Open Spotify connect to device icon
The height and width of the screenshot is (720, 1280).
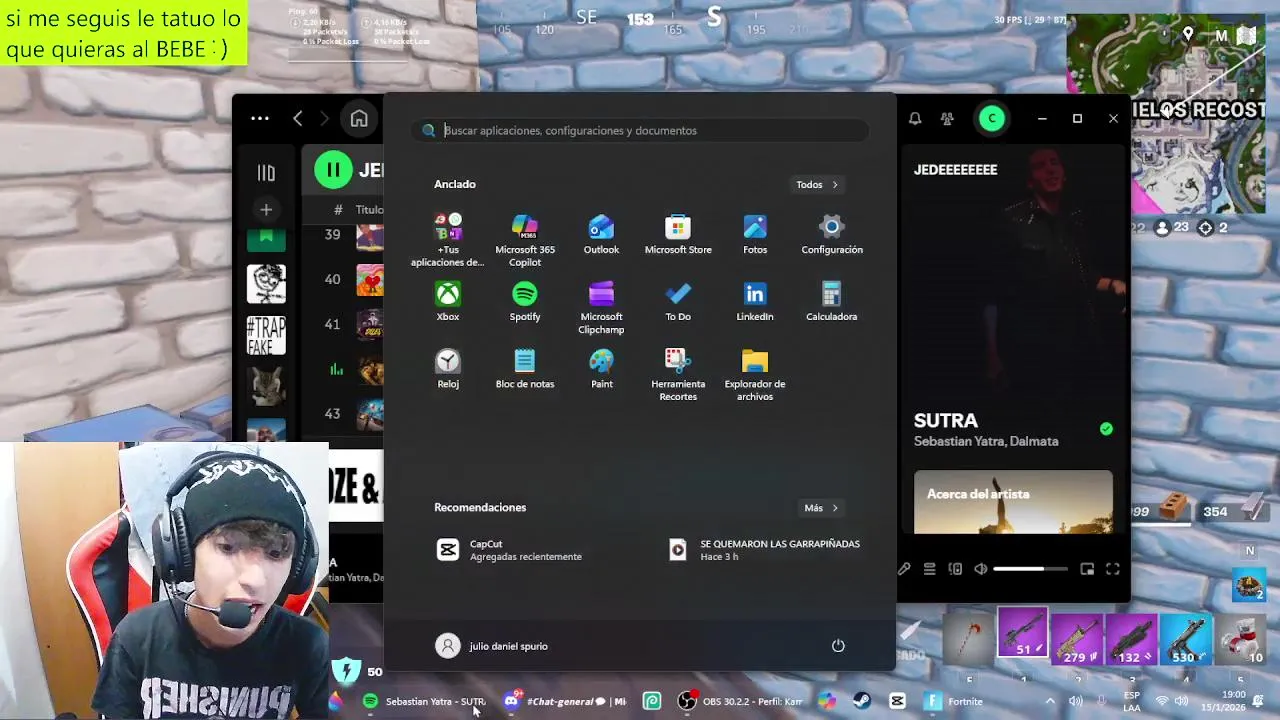pyautogui.click(x=955, y=569)
